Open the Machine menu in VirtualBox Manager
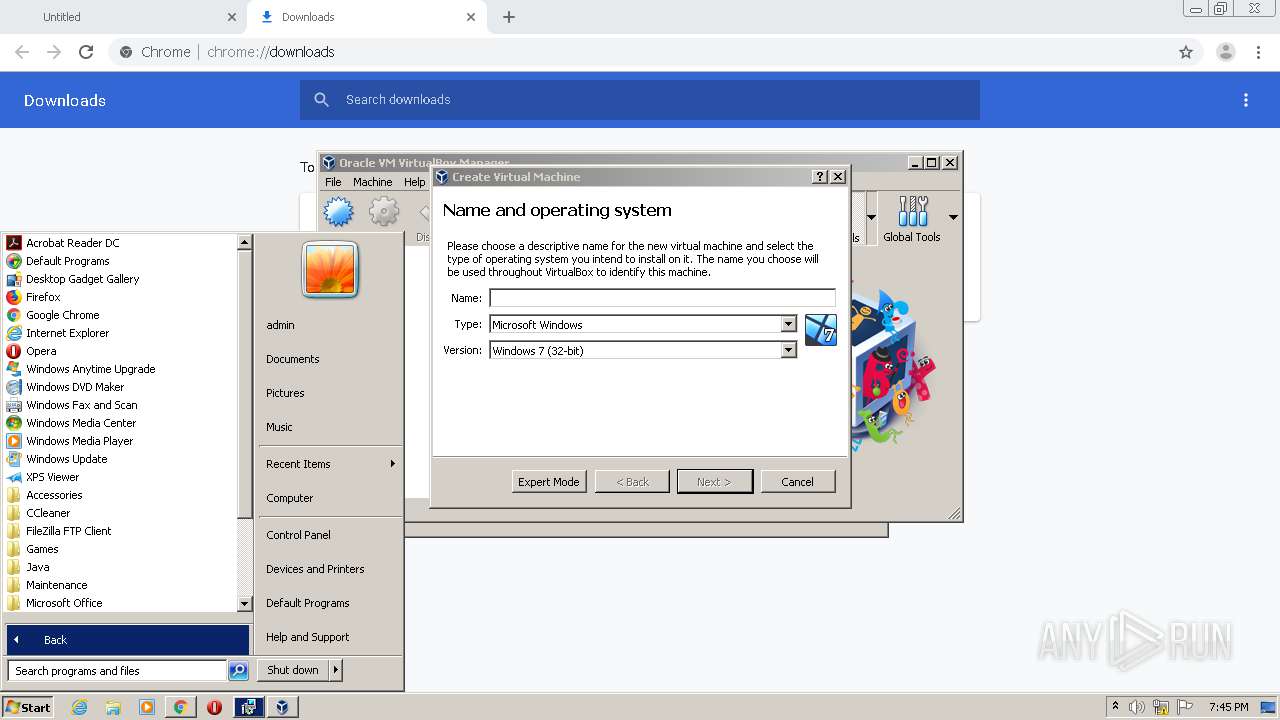This screenshot has width=1280, height=720. 372,182
